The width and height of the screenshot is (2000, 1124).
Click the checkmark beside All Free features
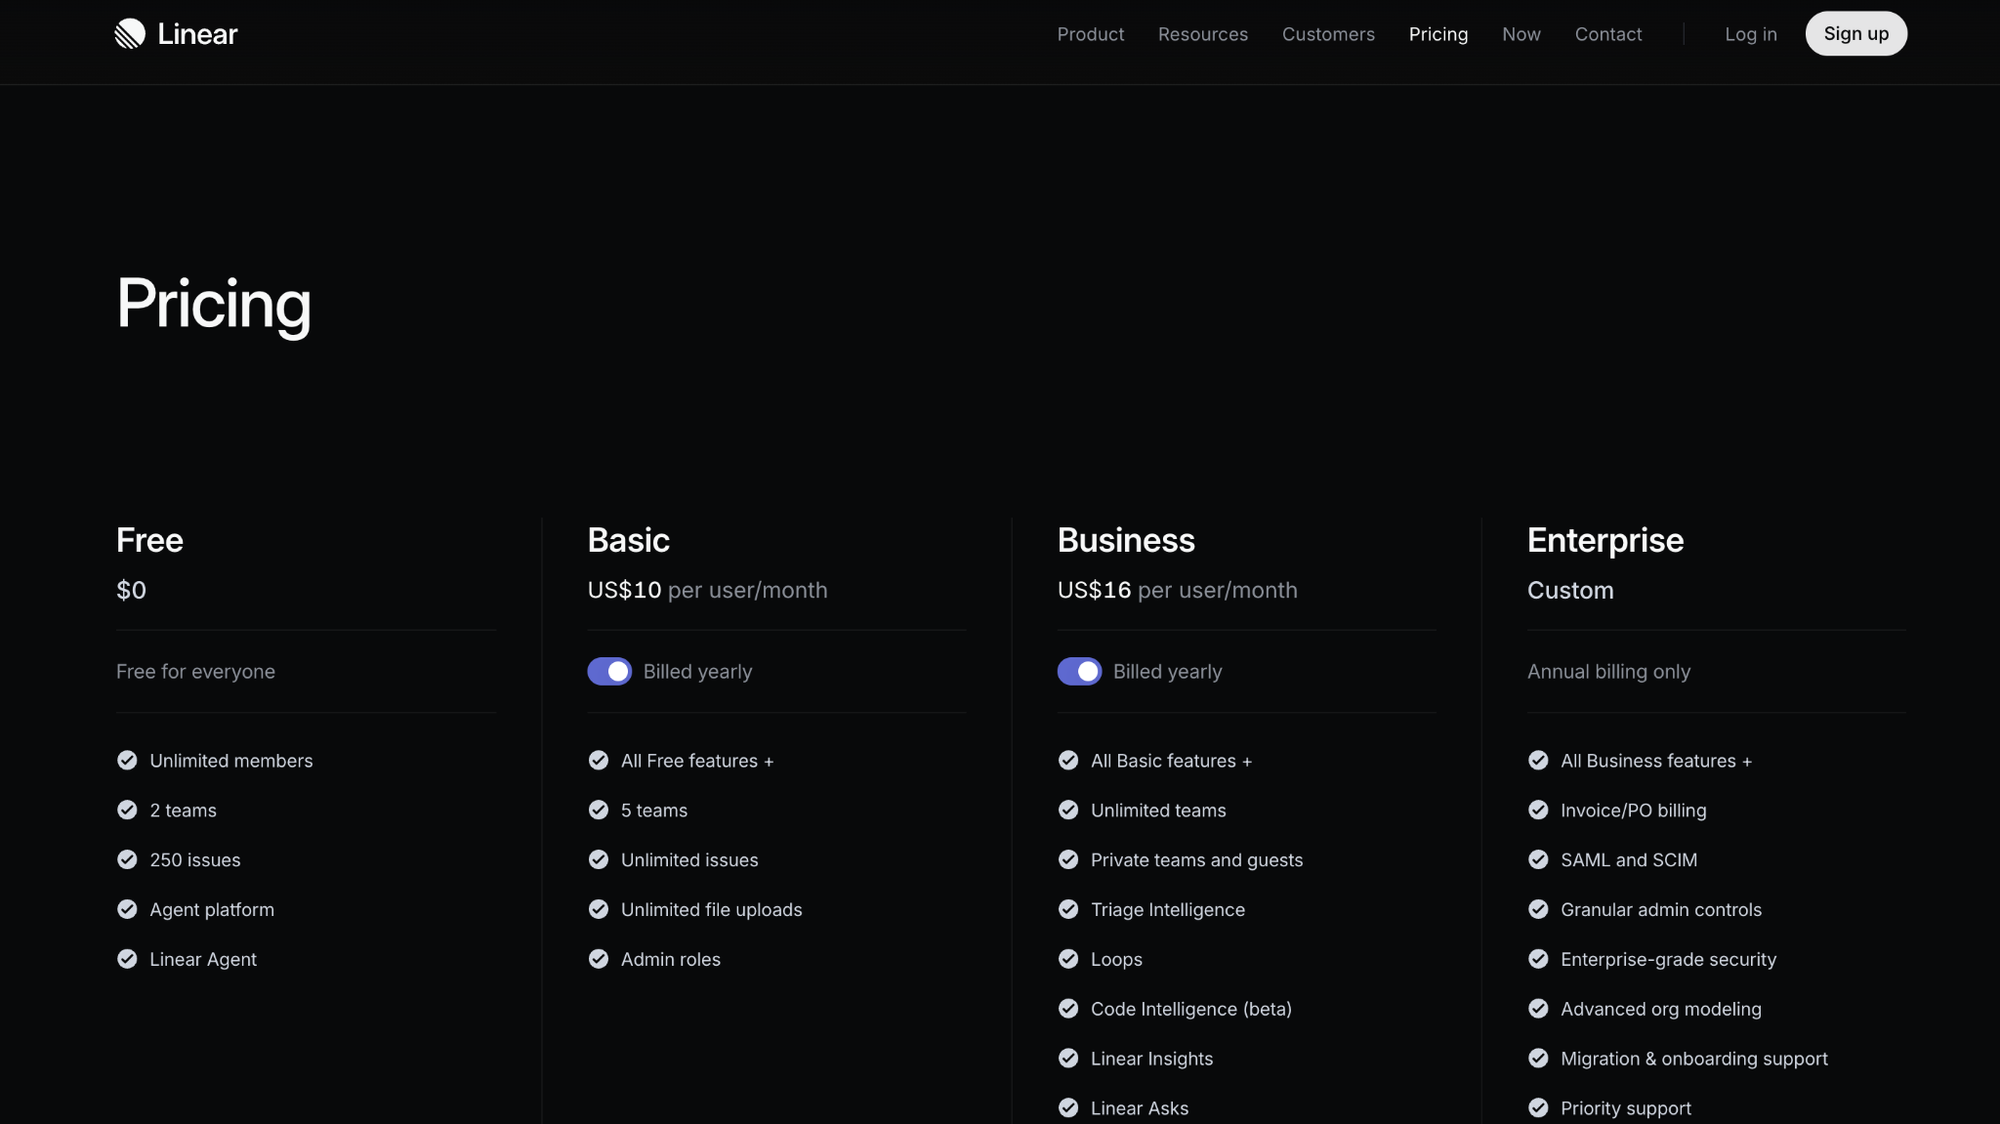point(598,760)
